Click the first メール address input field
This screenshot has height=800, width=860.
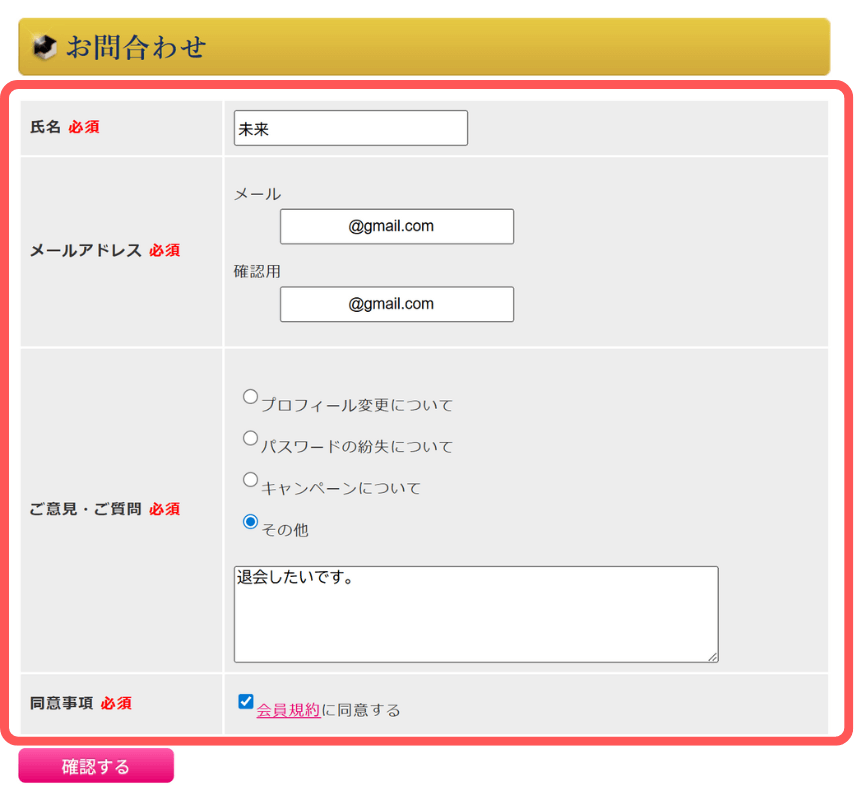coord(396,227)
